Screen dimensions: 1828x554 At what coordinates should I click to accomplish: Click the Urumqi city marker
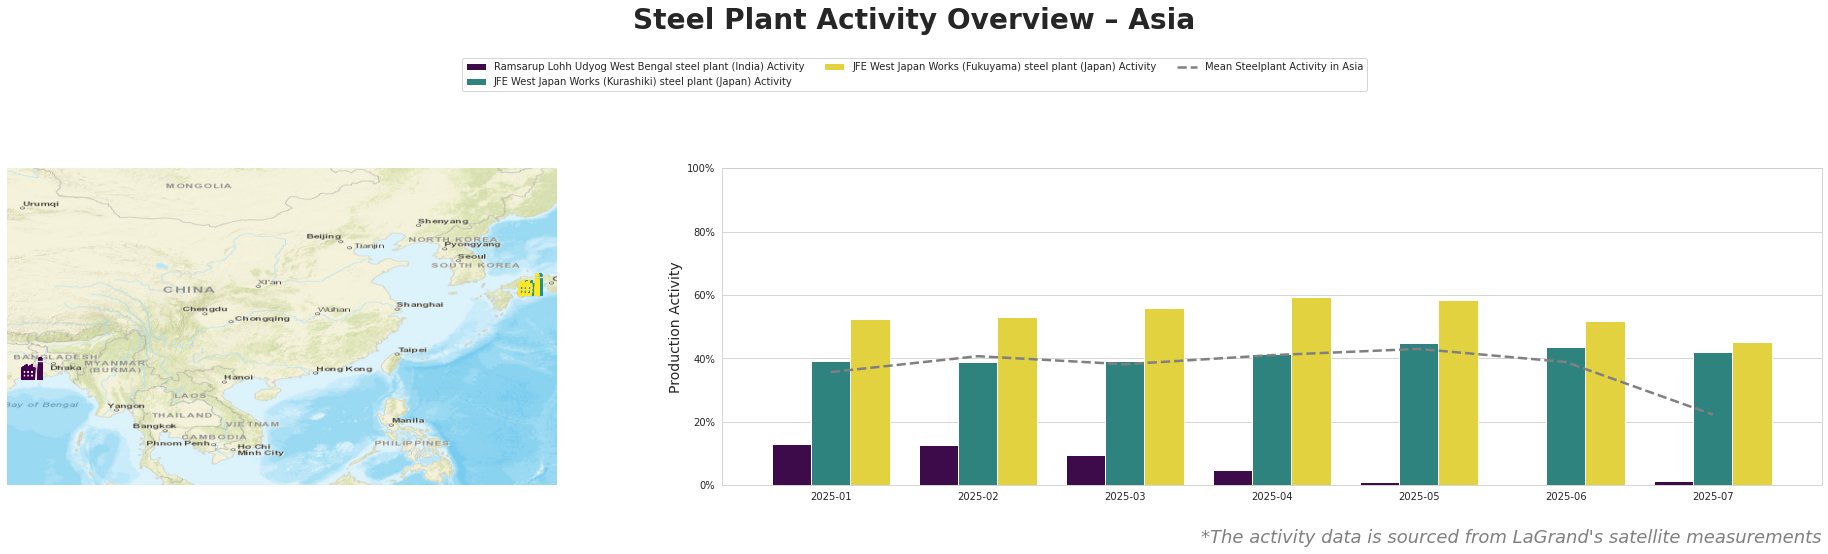point(22,208)
